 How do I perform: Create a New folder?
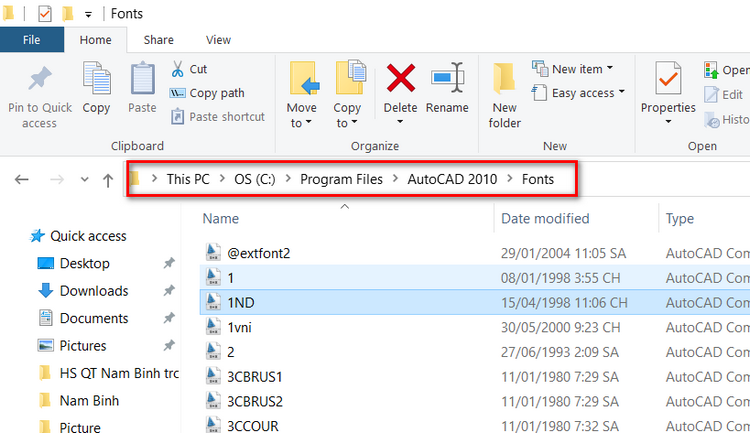pyautogui.click(x=505, y=94)
